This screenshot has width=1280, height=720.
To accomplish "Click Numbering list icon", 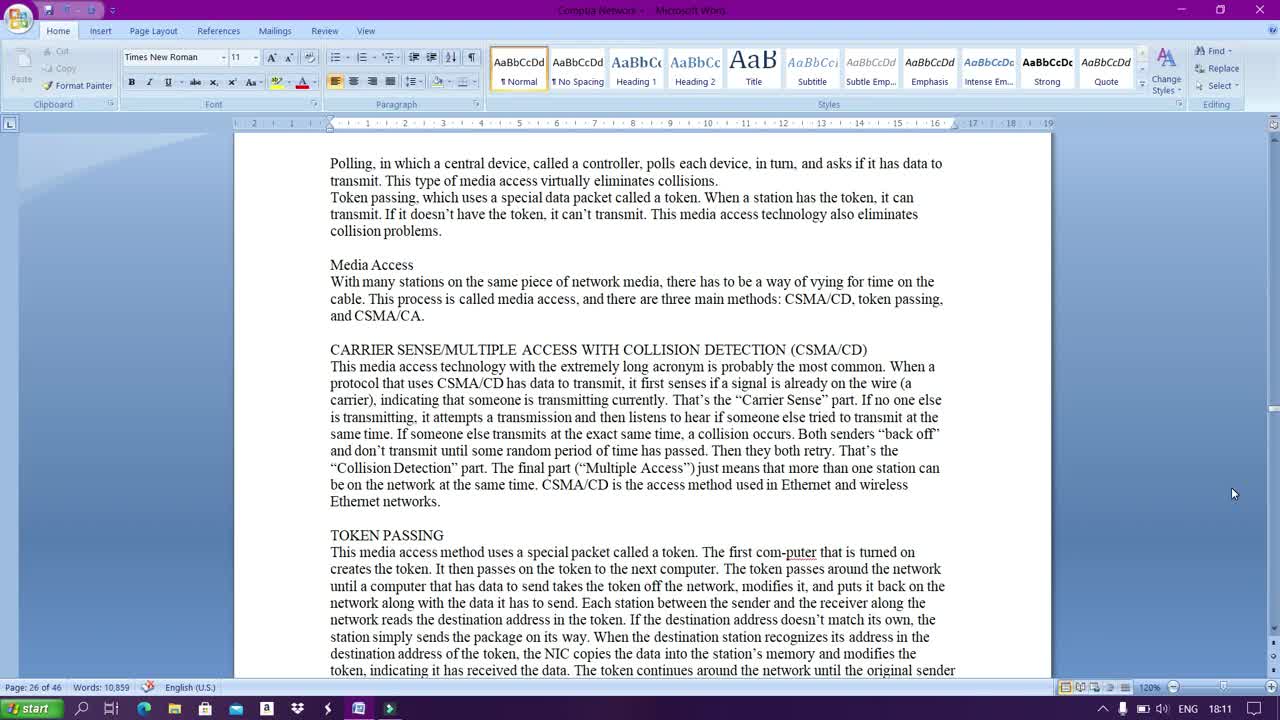I will 362,57.
